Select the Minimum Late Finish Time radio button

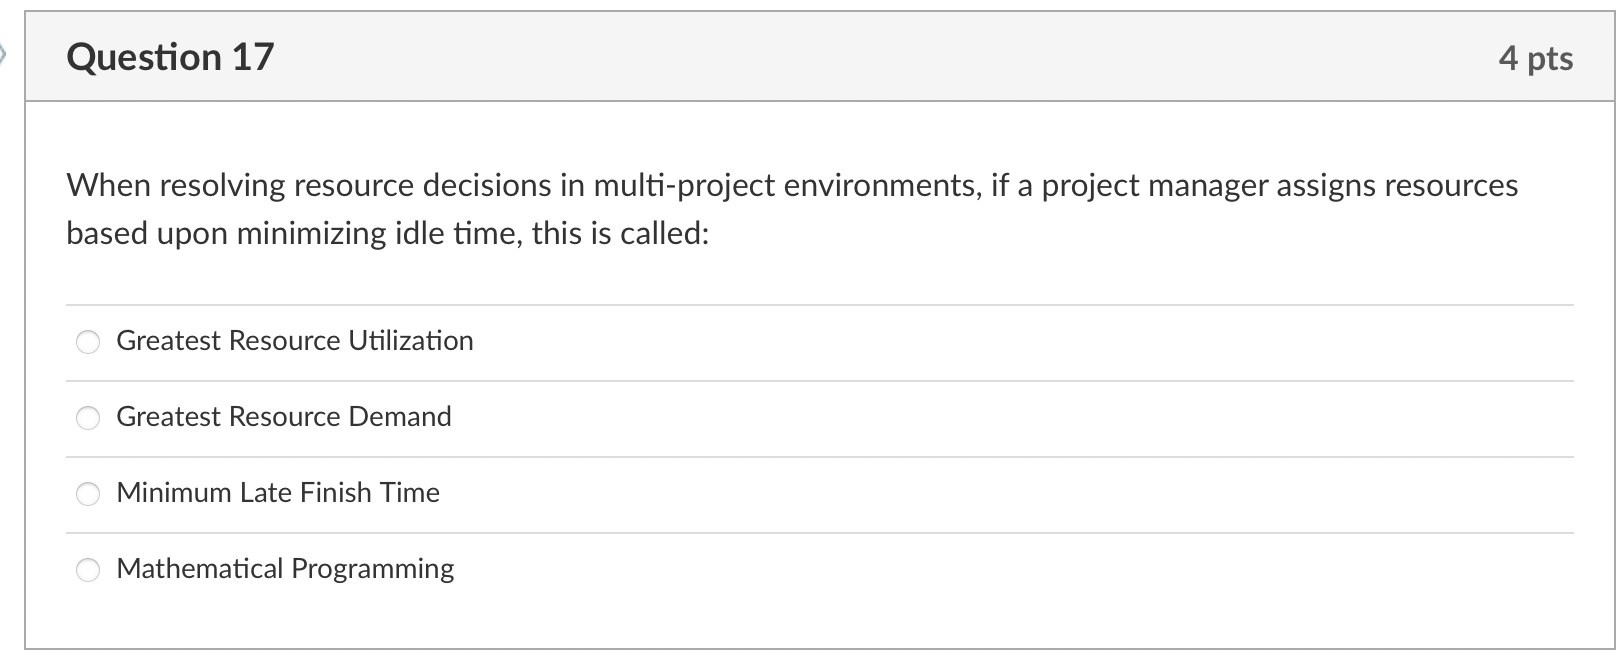tap(88, 493)
